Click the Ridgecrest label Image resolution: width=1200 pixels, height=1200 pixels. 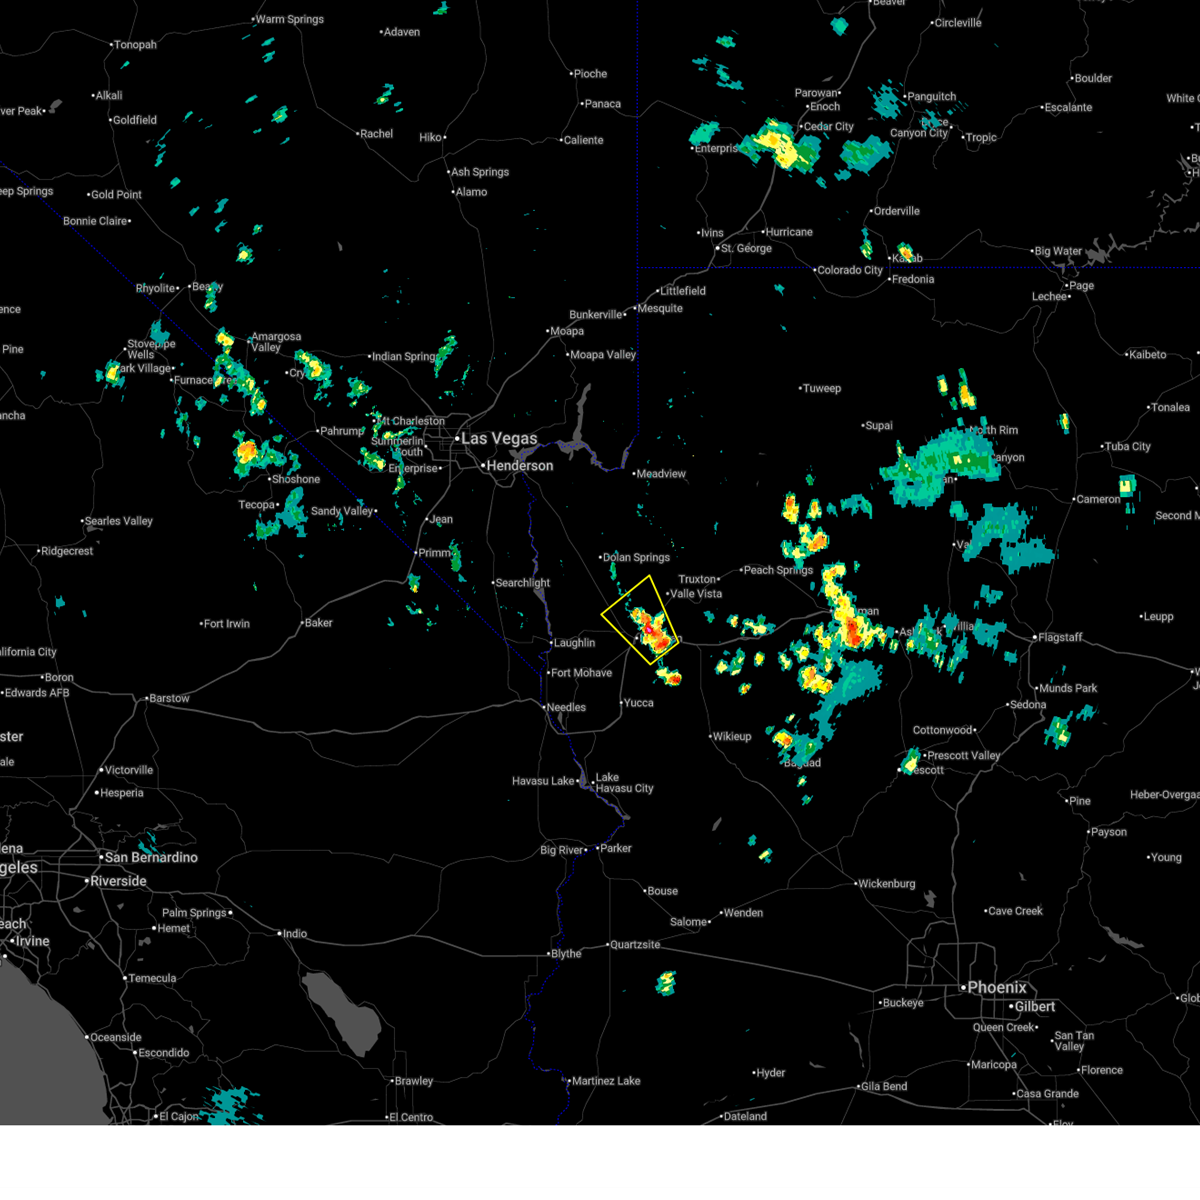67,551
